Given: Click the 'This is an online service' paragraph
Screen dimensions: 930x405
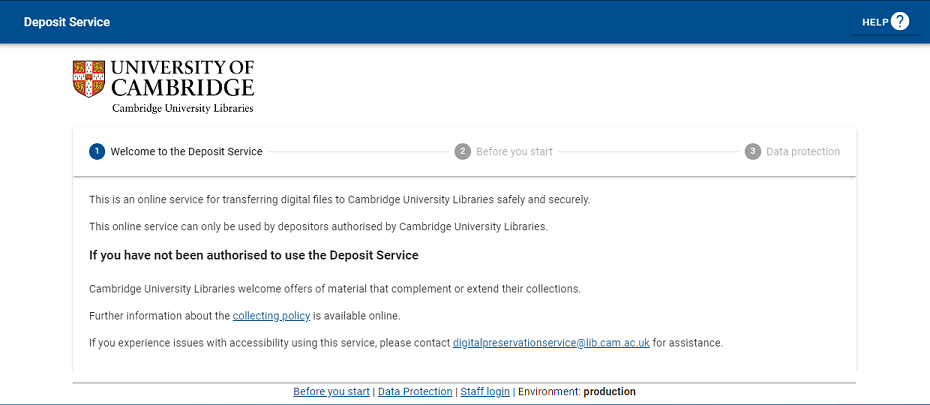Looking at the screenshot, I should coord(340,200).
